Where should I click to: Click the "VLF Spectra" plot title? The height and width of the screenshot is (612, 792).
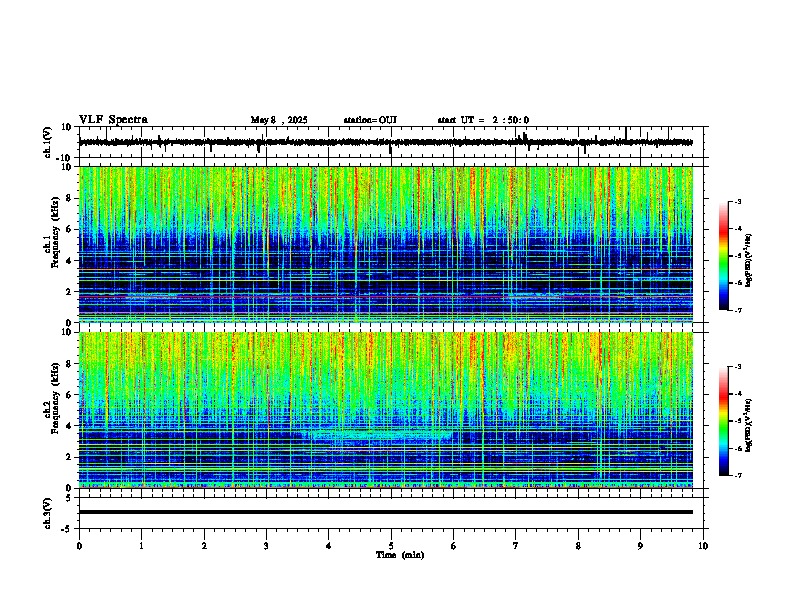tap(113, 120)
